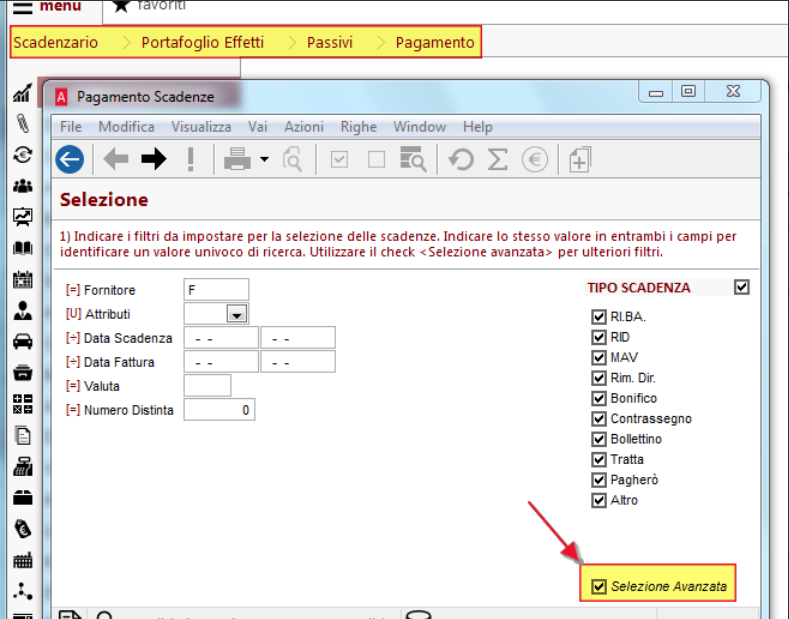Click the Numero Distinta input field
Screen dimensions: 789x619
219,410
